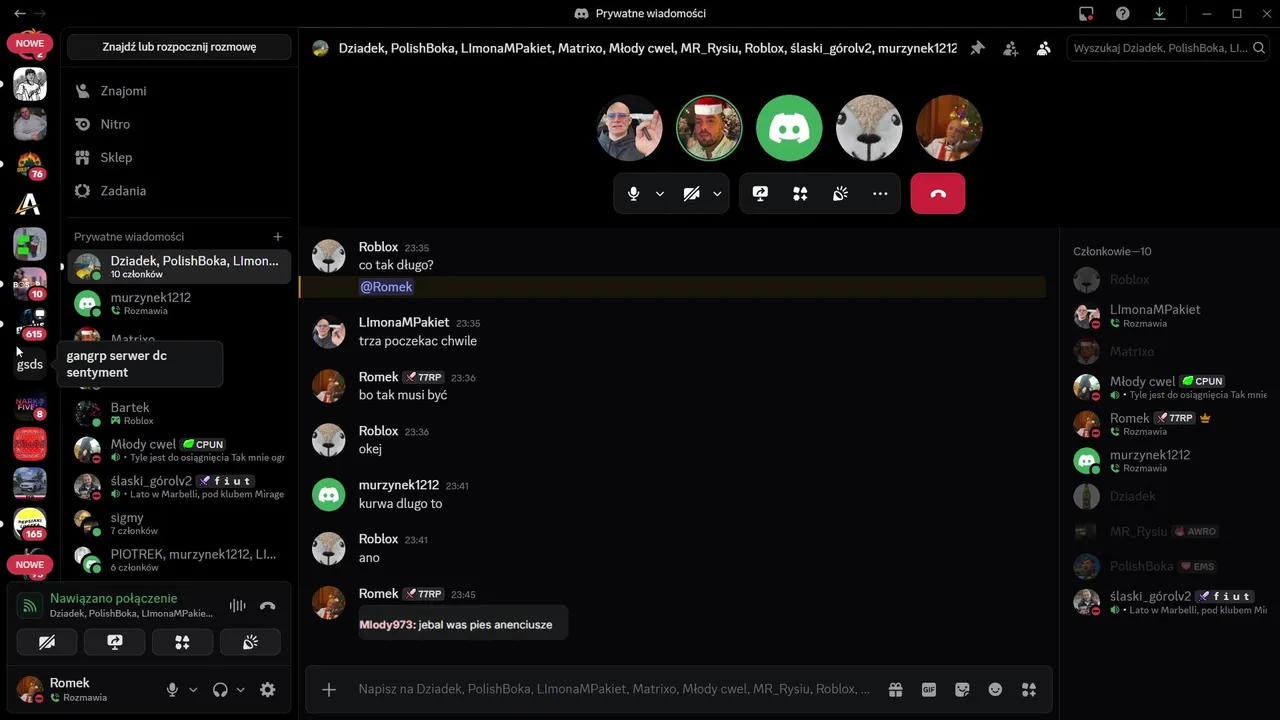
Task: Click the share screen icon in call controls
Action: [x=760, y=194]
